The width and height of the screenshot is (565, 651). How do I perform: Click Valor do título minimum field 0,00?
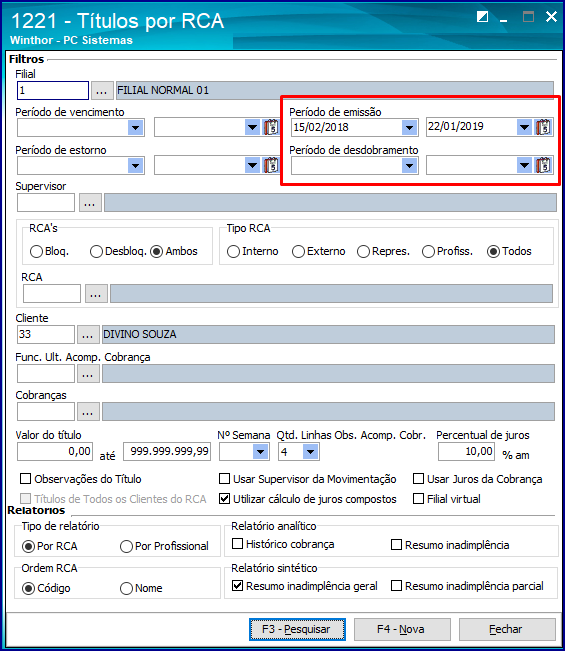coord(55,452)
